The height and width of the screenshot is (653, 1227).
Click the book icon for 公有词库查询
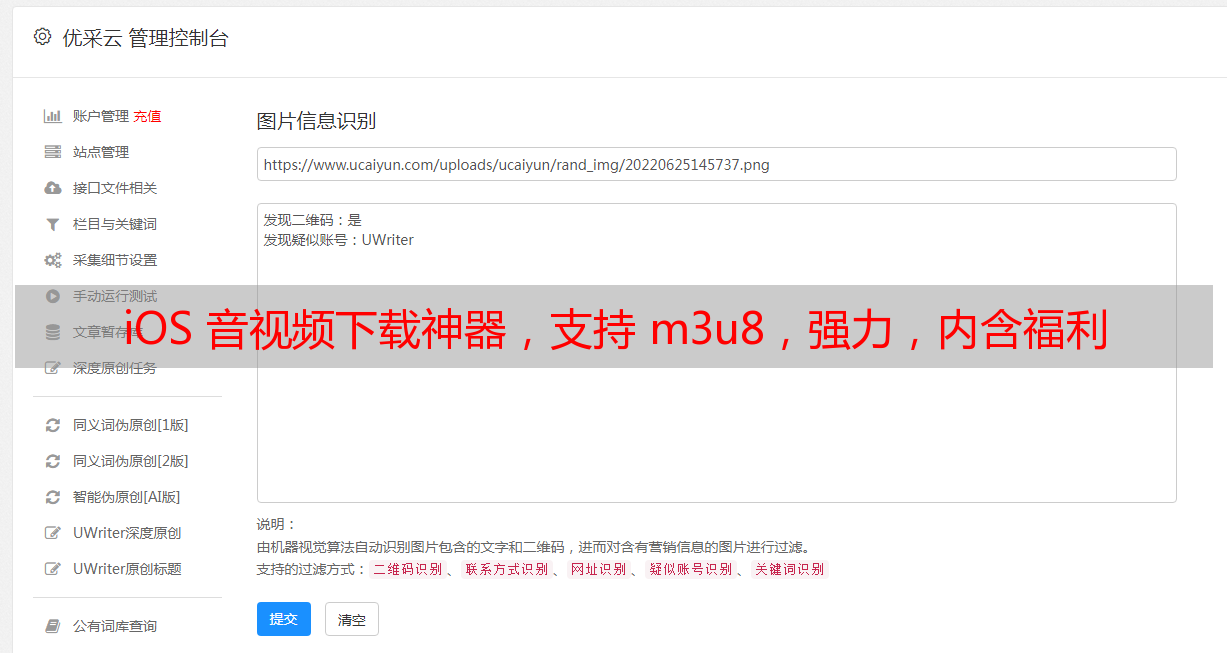[x=53, y=626]
